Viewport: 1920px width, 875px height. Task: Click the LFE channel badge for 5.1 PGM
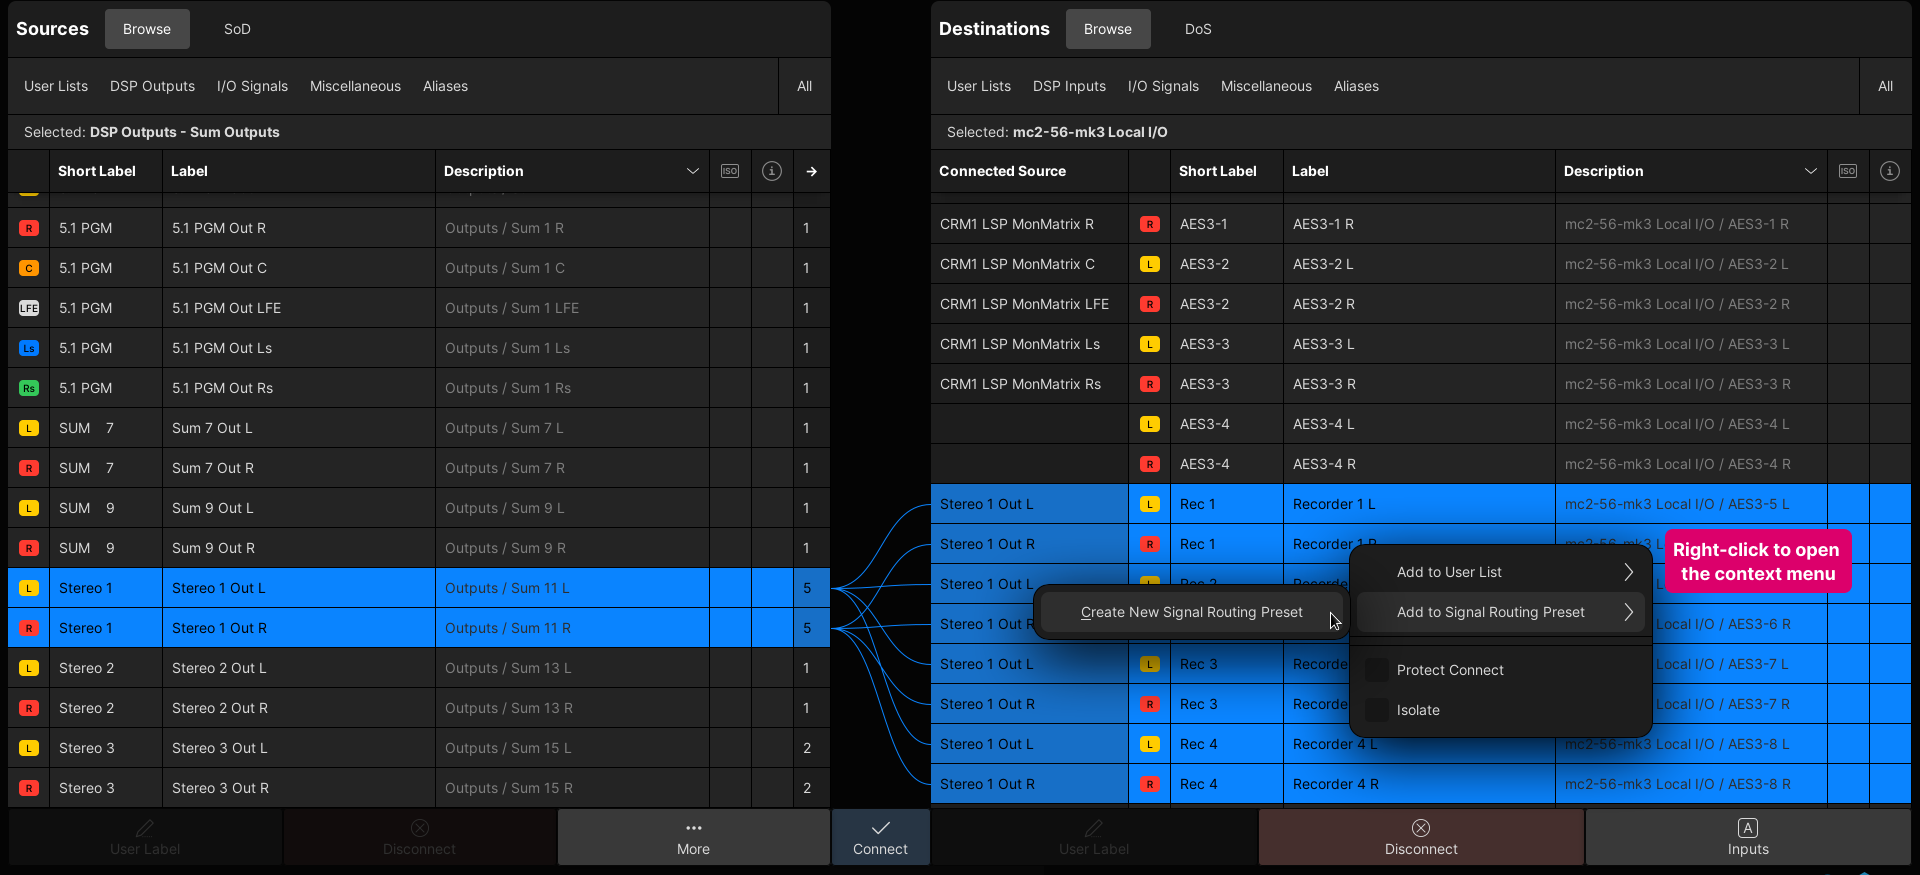pos(29,308)
